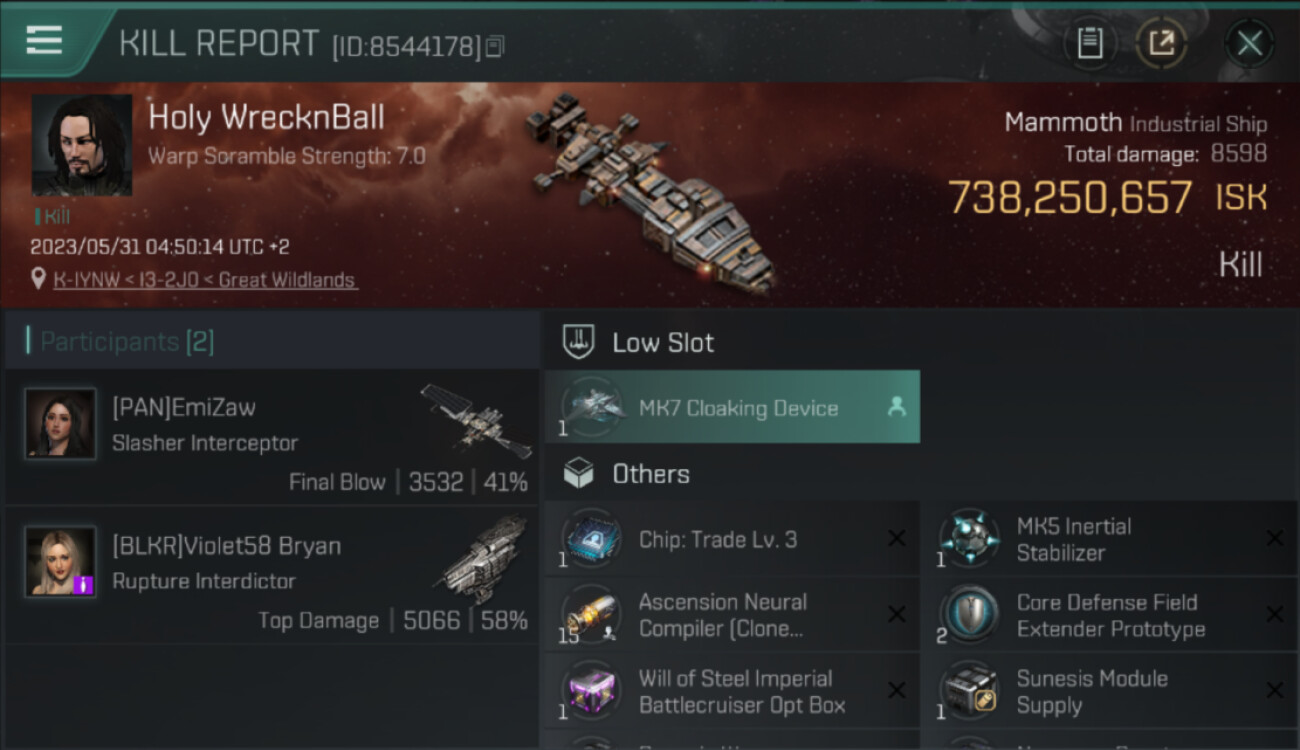1300x750 pixels.
Task: Select the Participants tab
Action: click(x=127, y=342)
